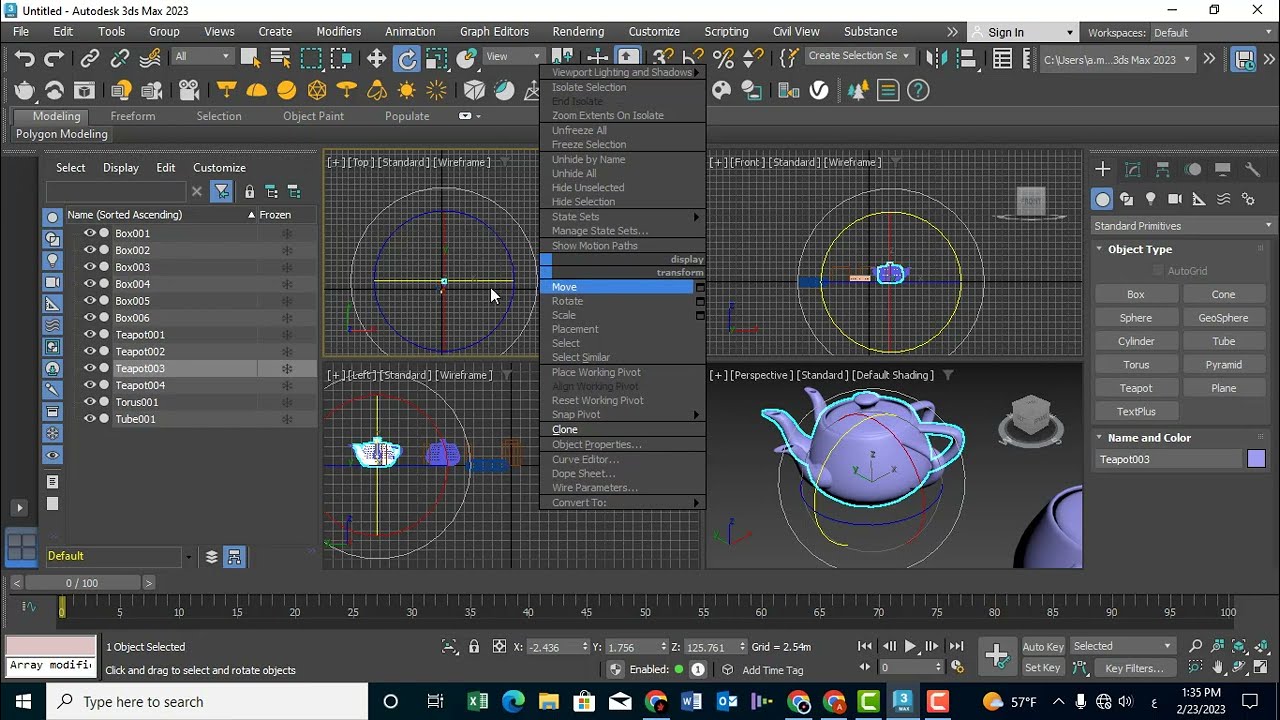Hide Tube001 using its eye icon
This screenshot has height=720, width=1280.
point(89,419)
